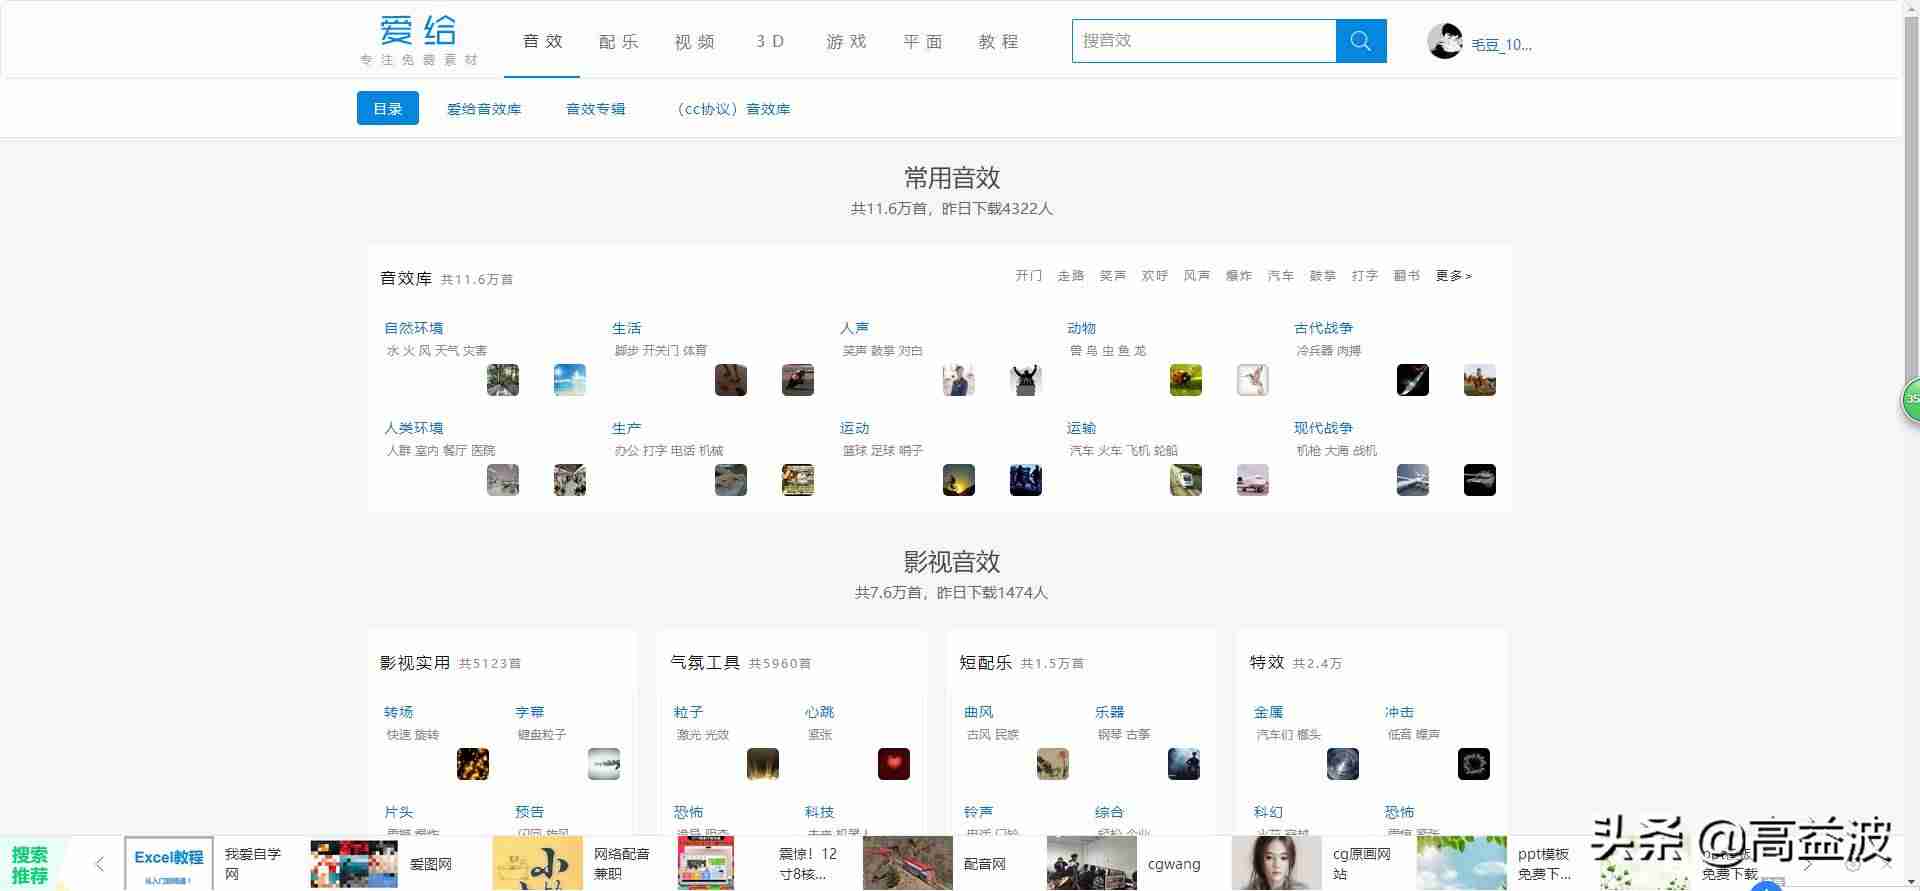The width and height of the screenshot is (1920, 891).
Task: Open the user avatar picture
Action: click(1444, 41)
